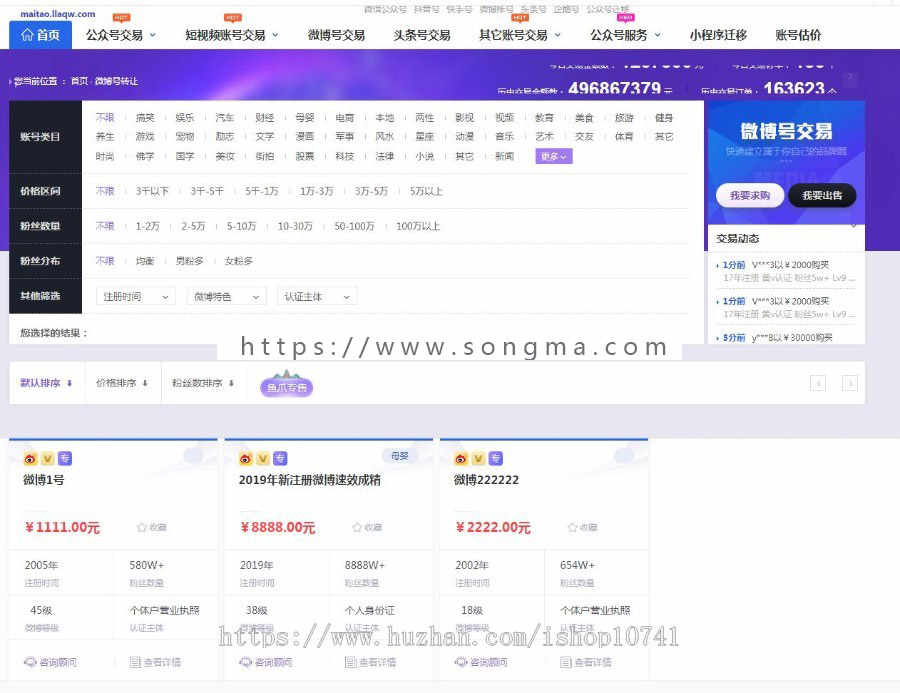Click the ¥8888.00元 price

coord(278,527)
